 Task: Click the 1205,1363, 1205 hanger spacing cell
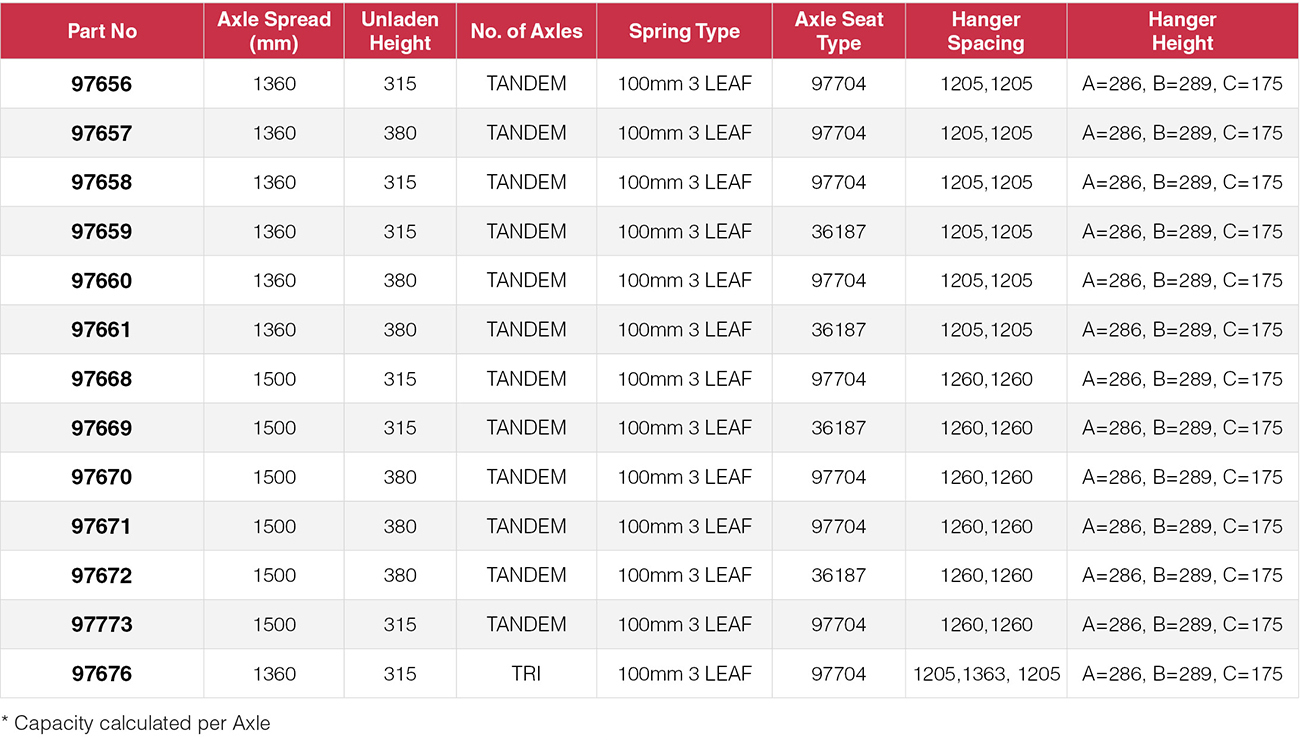click(x=986, y=674)
